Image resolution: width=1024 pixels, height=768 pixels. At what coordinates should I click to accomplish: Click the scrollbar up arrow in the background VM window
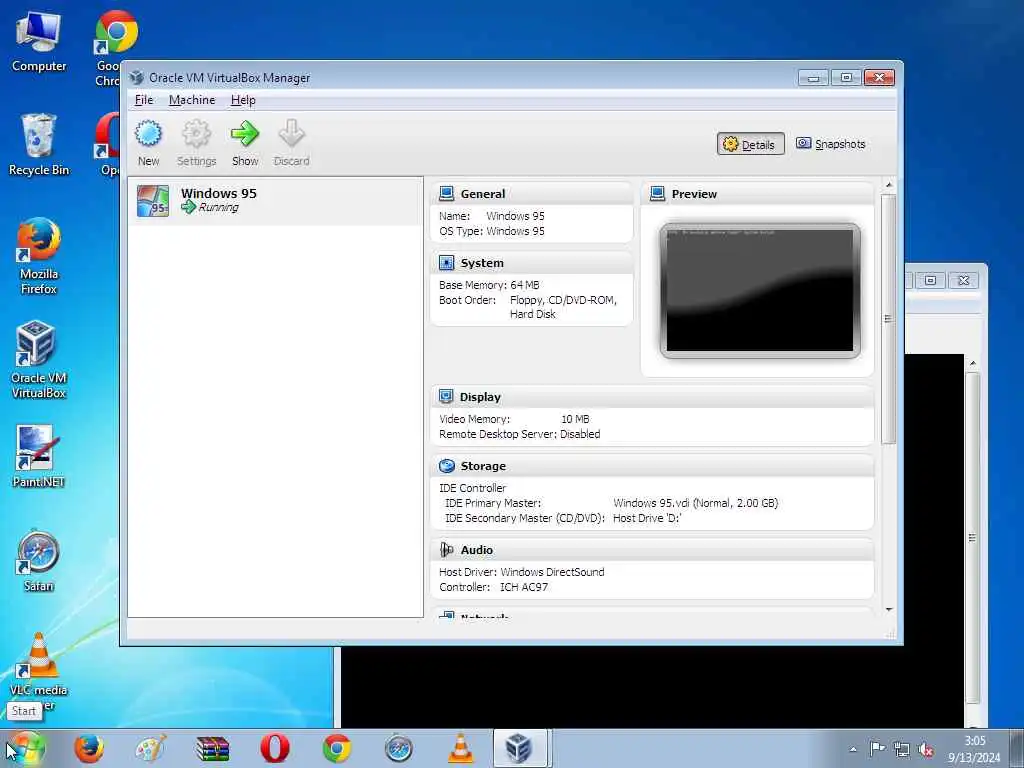click(972, 363)
